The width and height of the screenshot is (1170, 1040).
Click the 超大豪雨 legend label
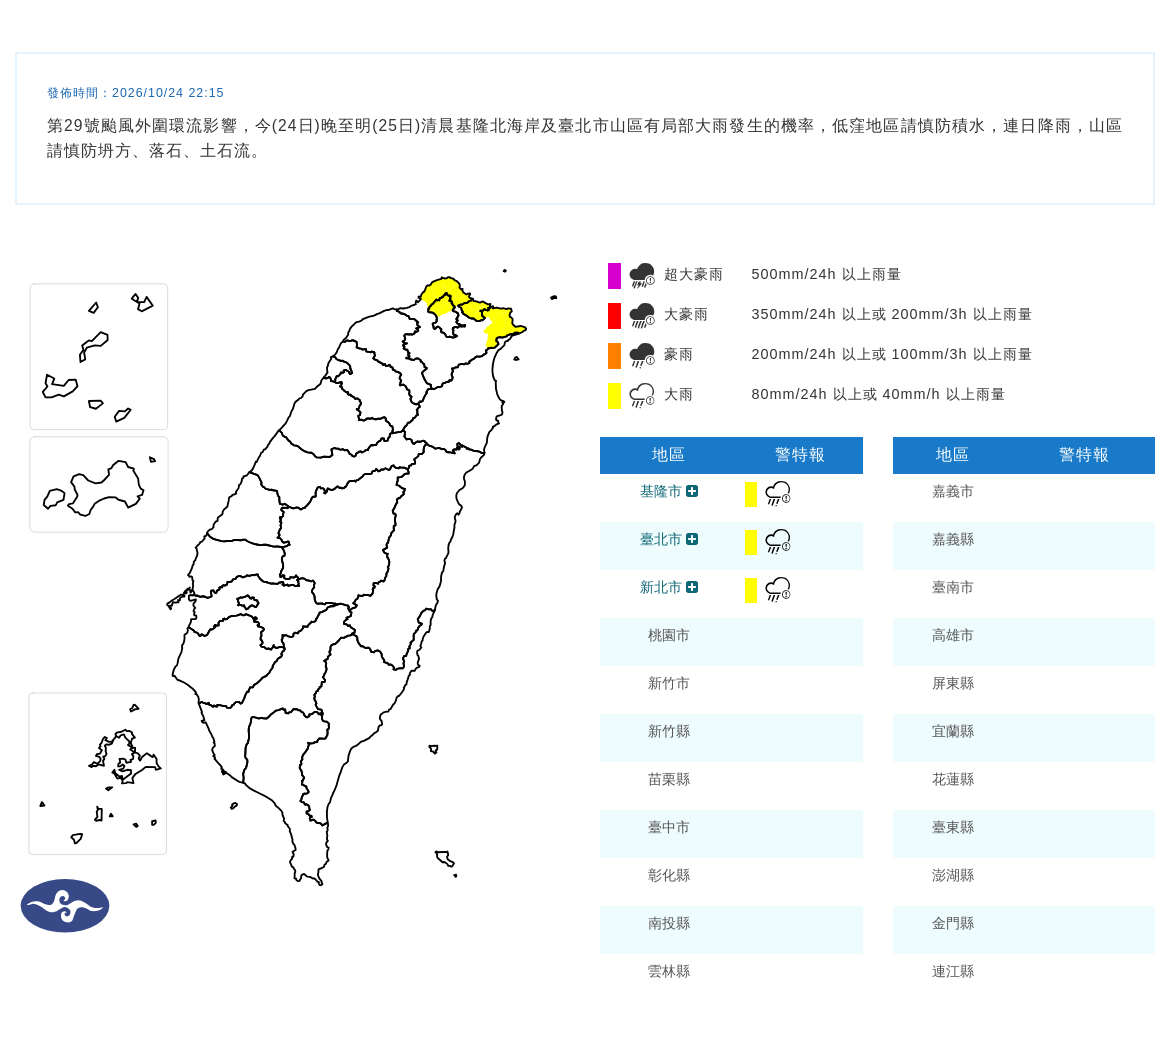pyautogui.click(x=693, y=275)
